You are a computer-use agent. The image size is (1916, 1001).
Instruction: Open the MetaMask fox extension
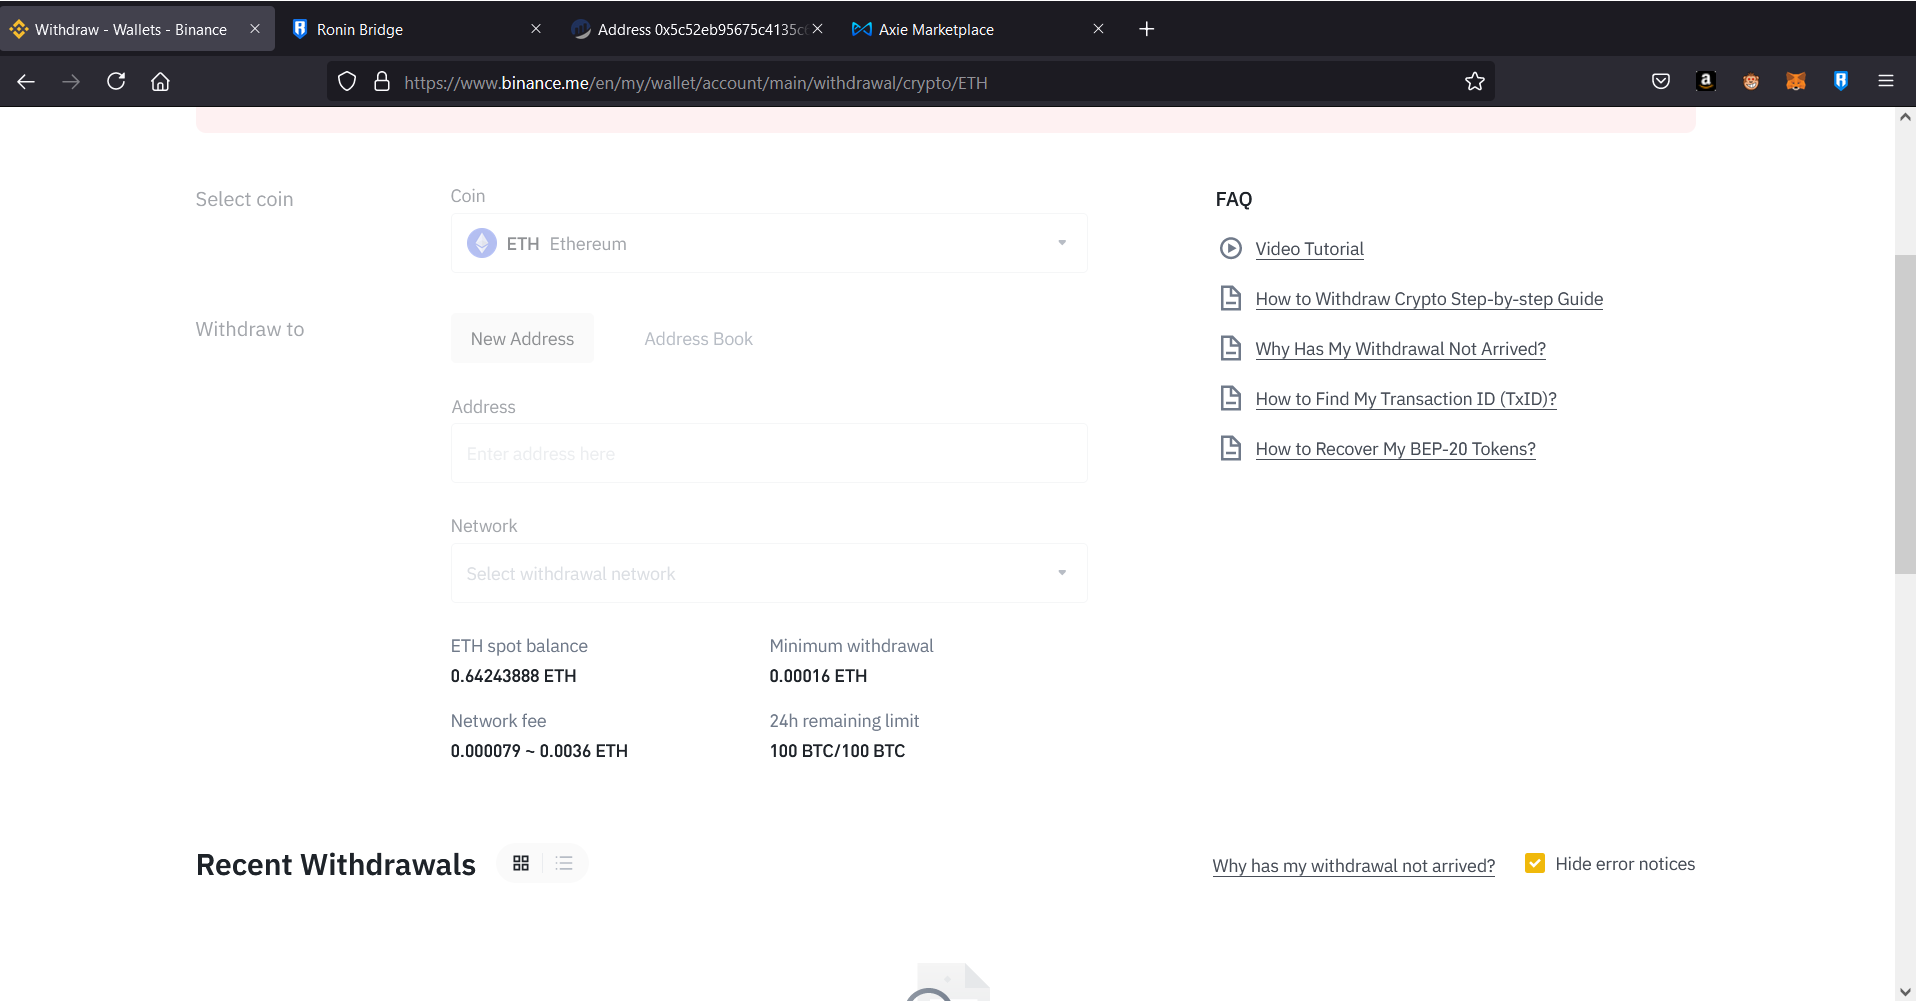[1796, 82]
